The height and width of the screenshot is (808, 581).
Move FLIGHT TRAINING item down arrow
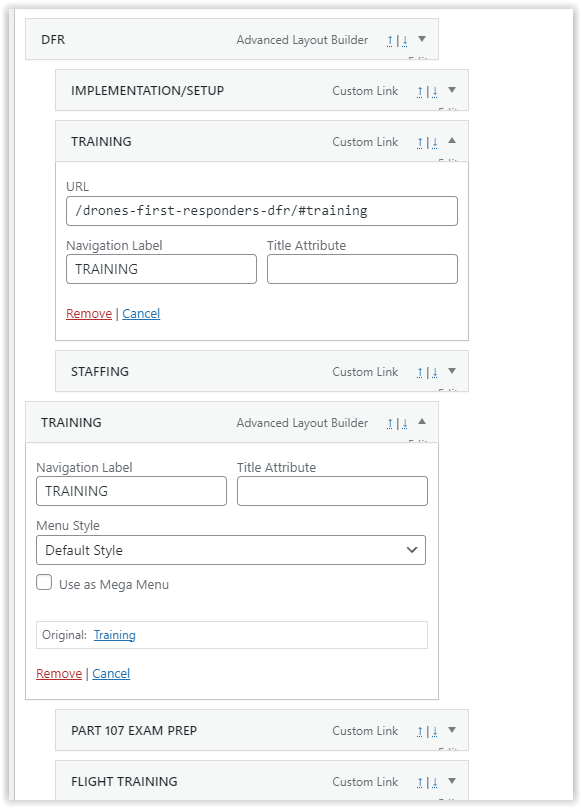tap(435, 782)
